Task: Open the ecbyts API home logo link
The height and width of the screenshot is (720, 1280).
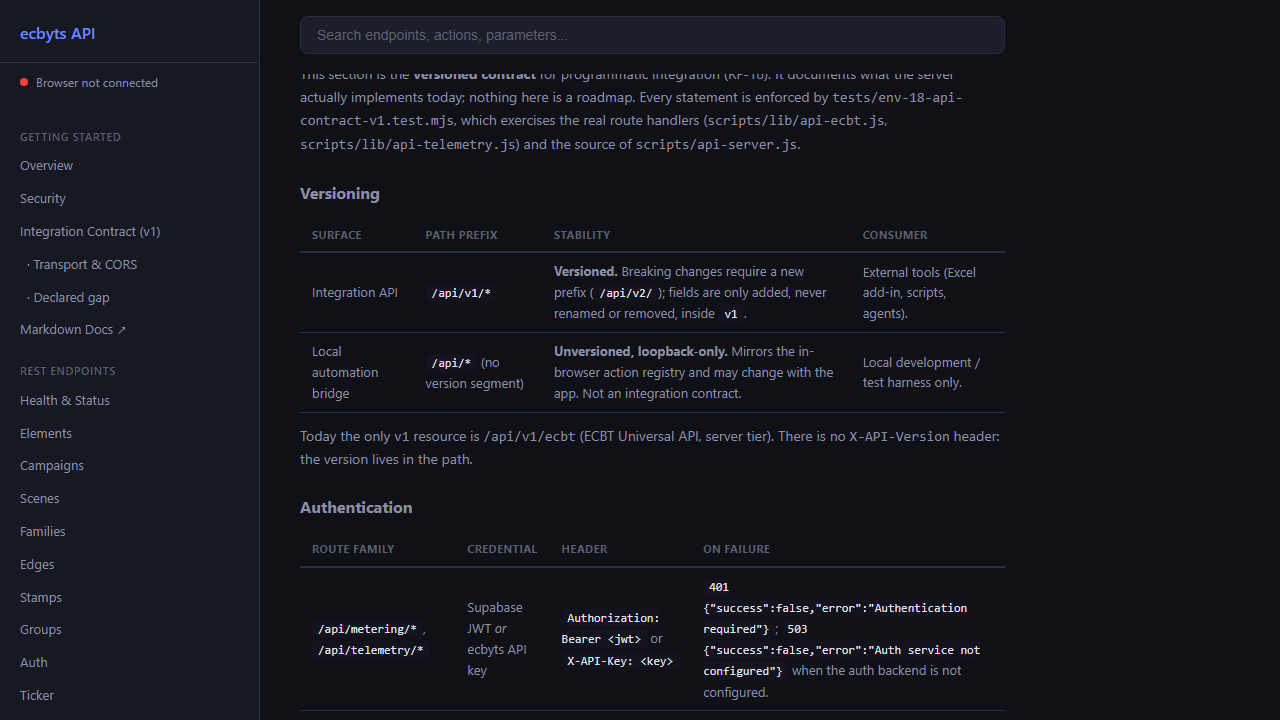Action: pos(58,34)
